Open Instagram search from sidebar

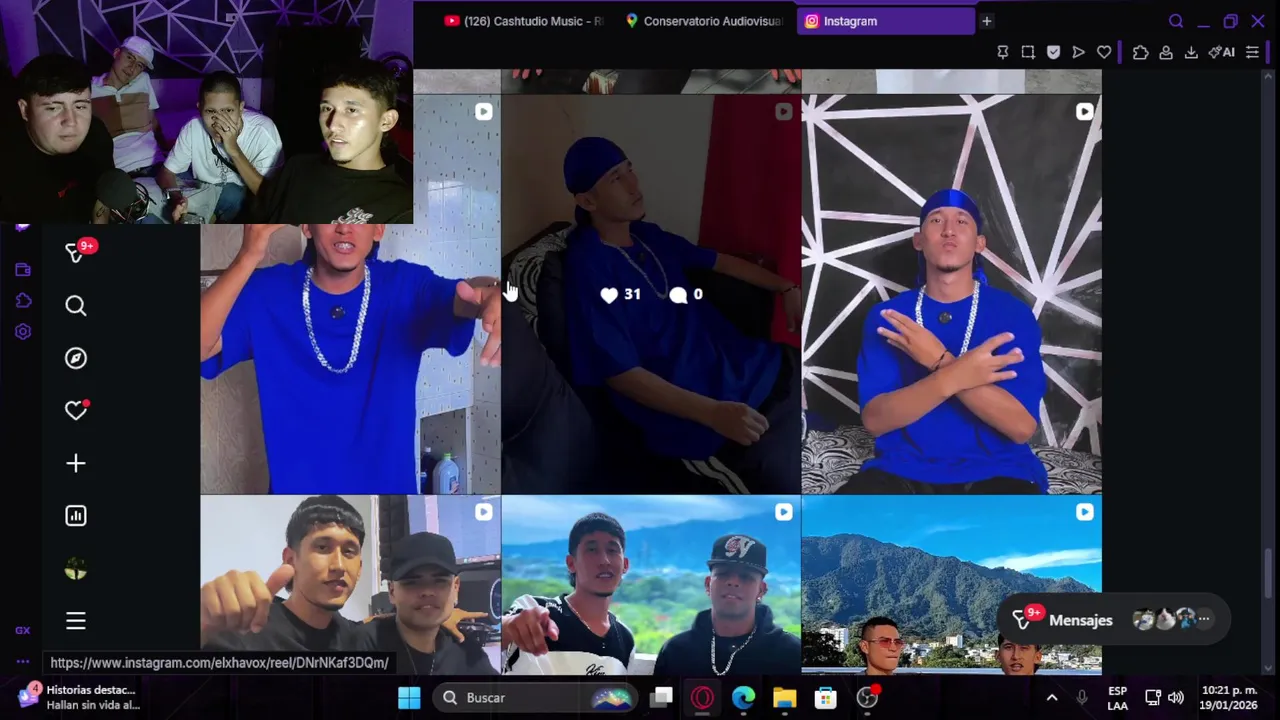click(x=76, y=306)
